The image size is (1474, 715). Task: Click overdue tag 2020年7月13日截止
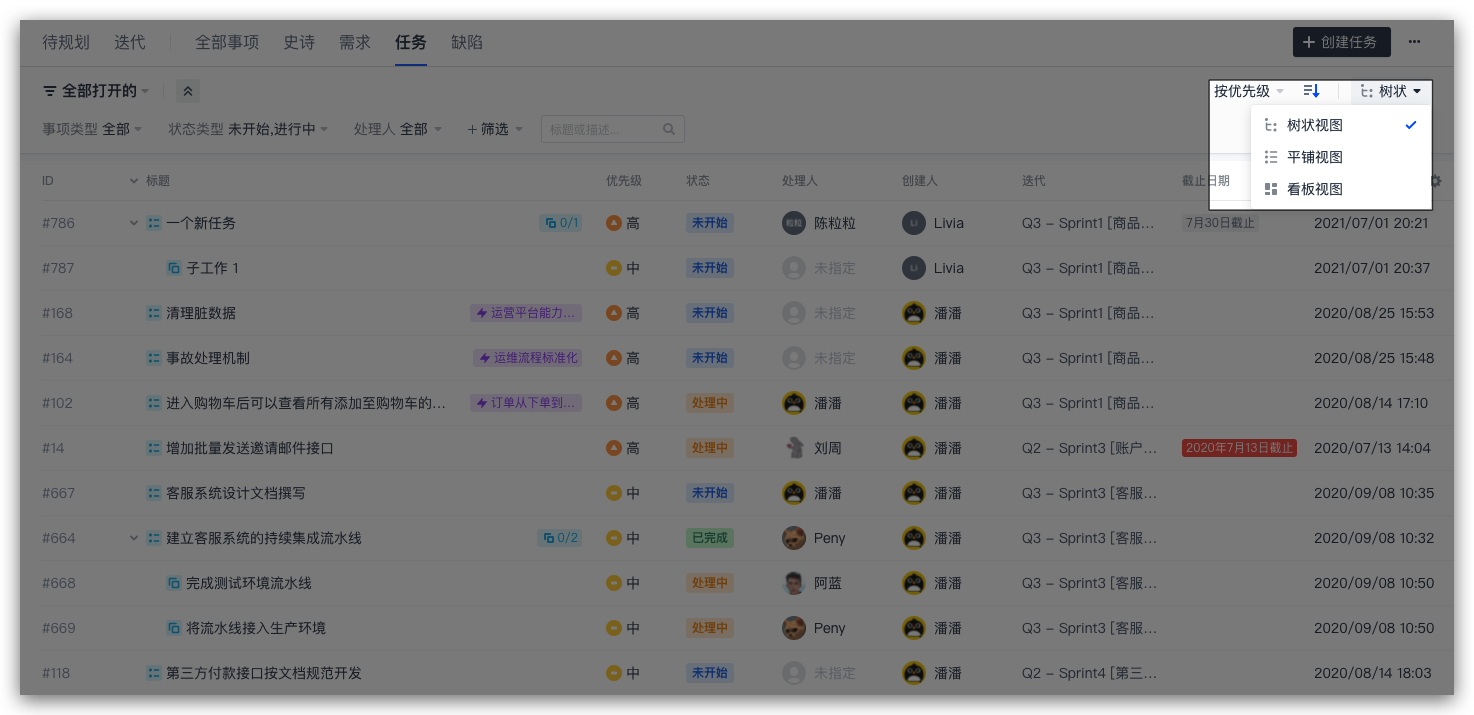(x=1239, y=448)
